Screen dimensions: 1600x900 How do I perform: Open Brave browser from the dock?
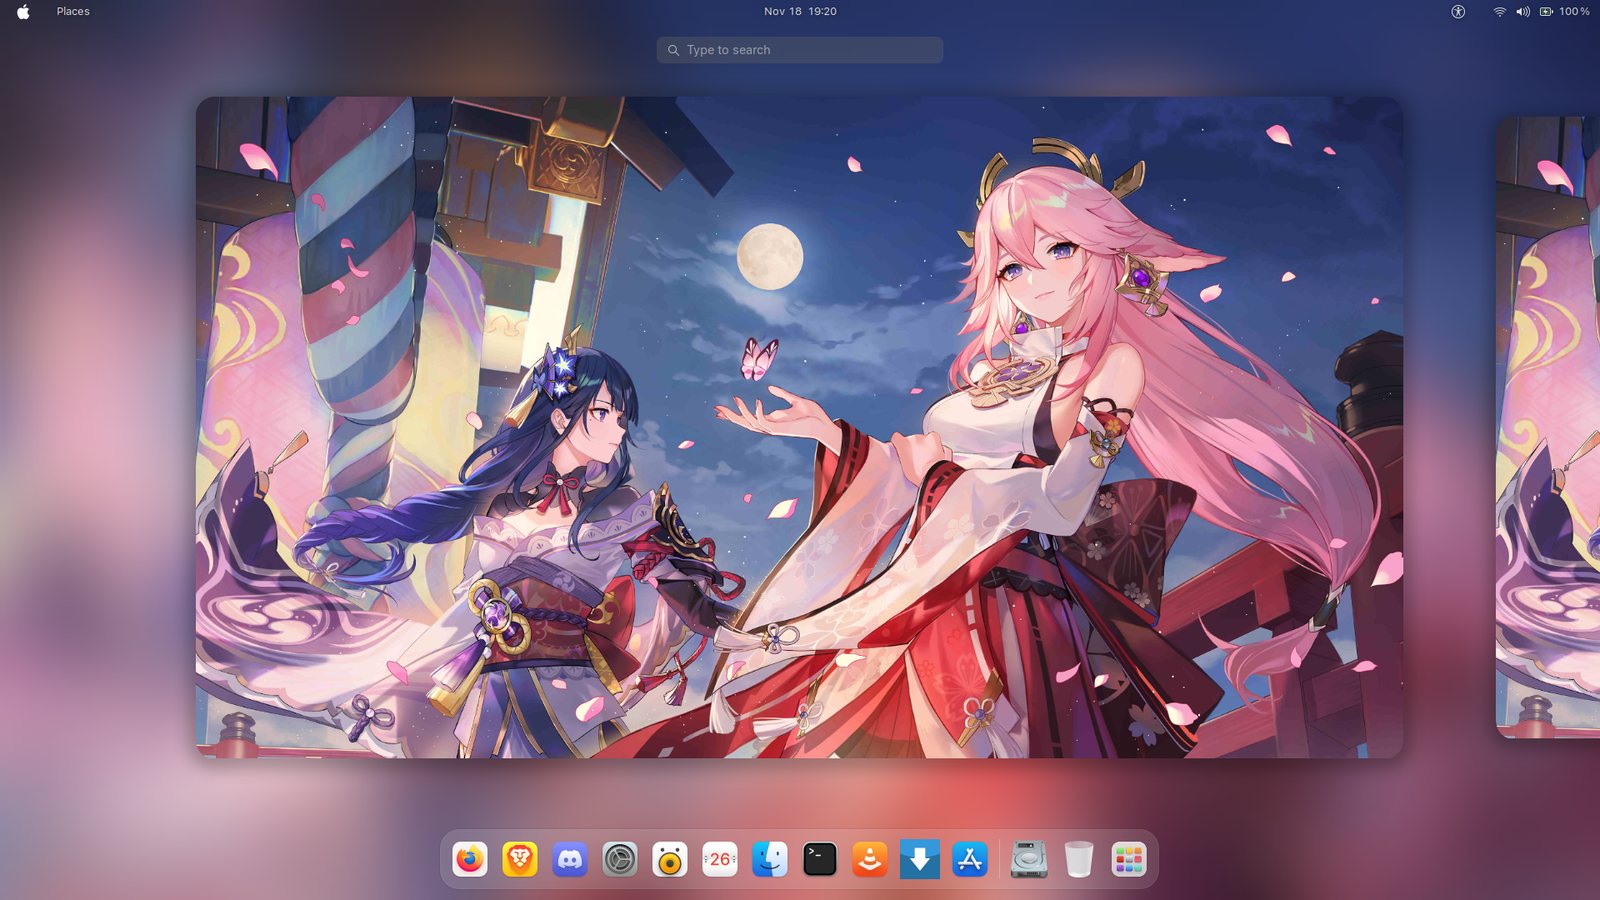[x=520, y=859]
